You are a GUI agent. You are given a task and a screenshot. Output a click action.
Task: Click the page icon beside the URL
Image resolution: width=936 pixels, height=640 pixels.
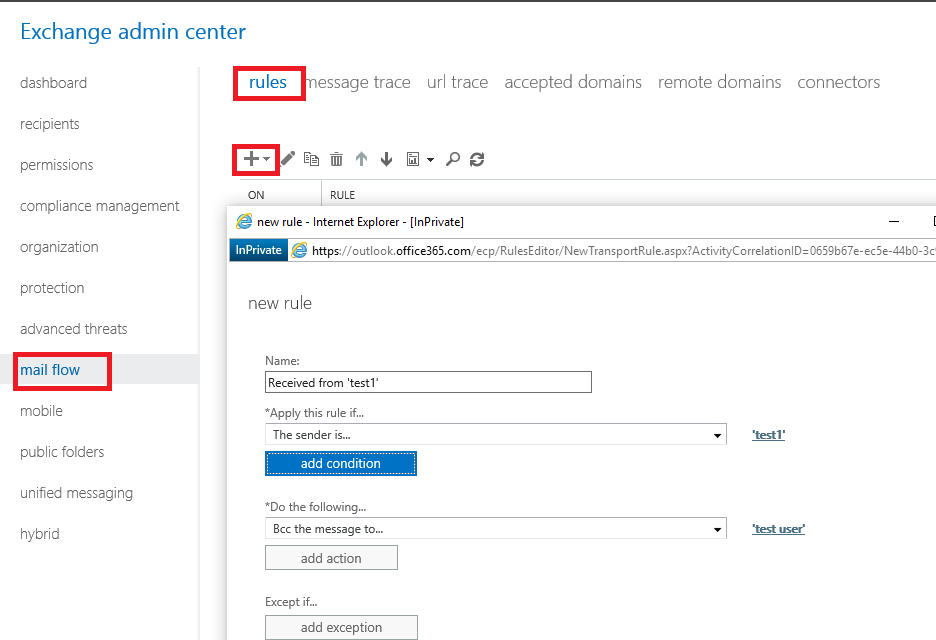(299, 250)
